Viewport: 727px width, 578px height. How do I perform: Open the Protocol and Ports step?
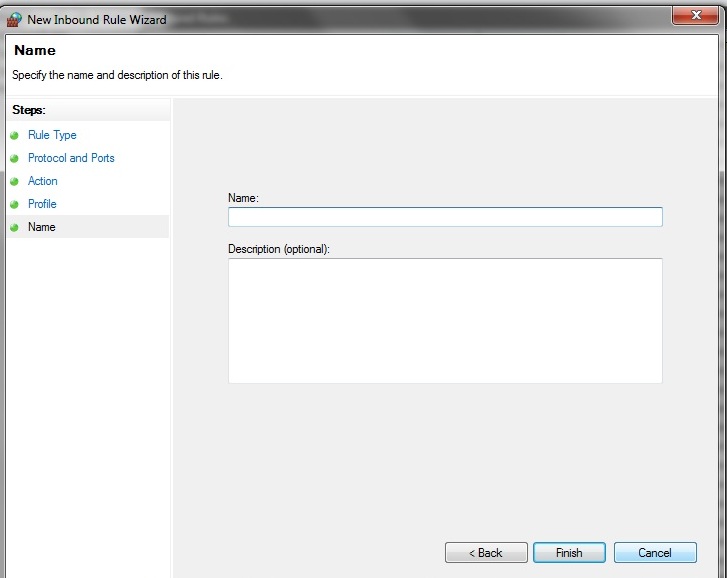tap(71, 158)
